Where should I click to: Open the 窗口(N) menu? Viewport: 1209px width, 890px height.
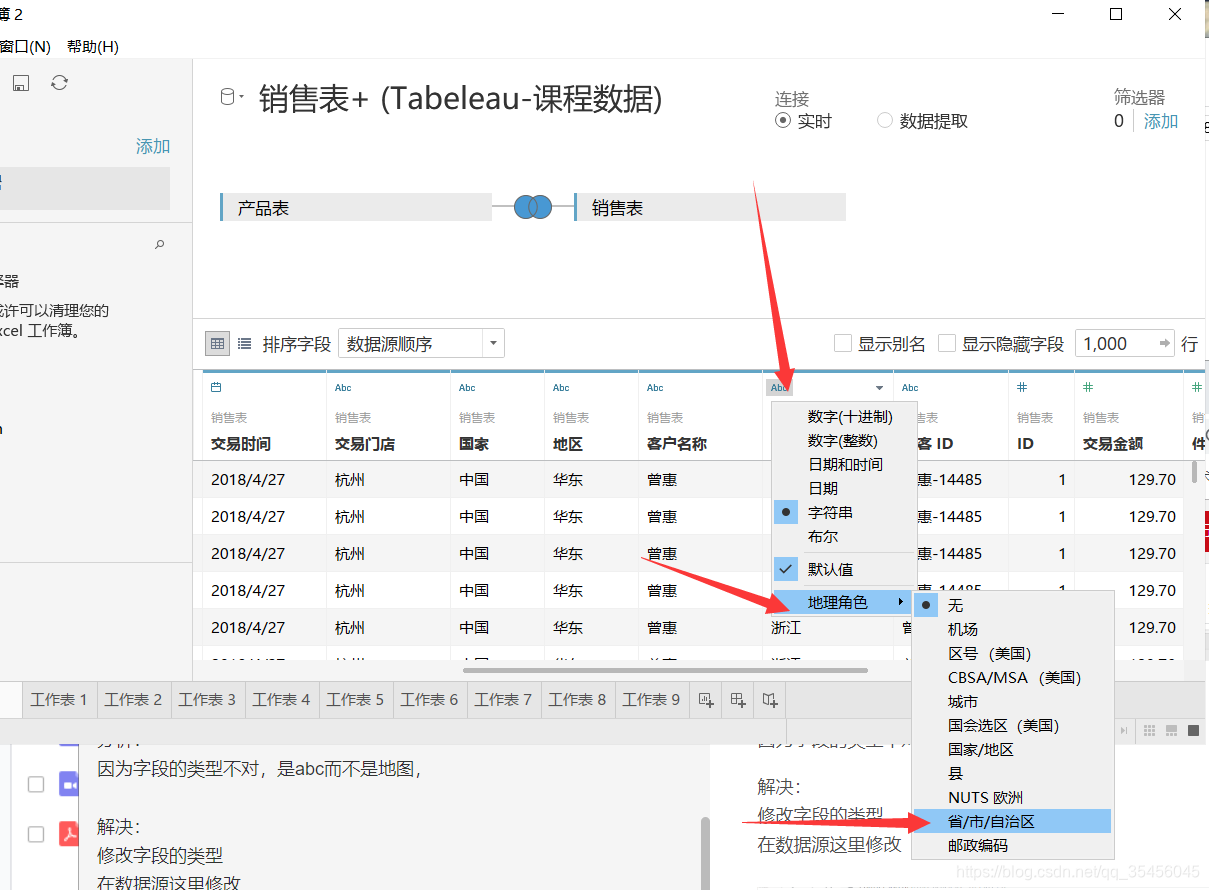[25, 46]
